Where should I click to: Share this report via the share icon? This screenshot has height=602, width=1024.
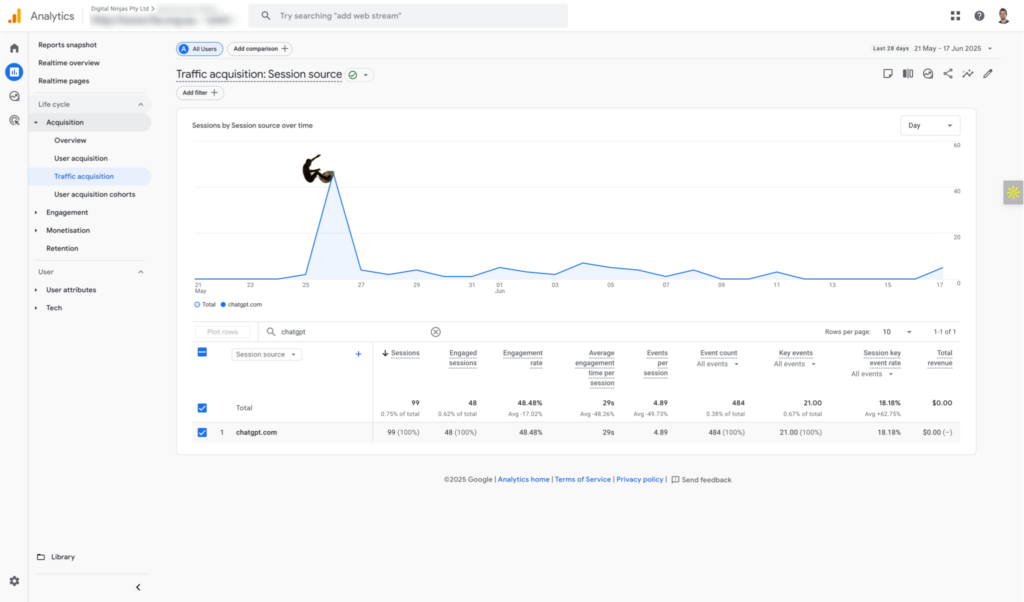pyautogui.click(x=948, y=73)
